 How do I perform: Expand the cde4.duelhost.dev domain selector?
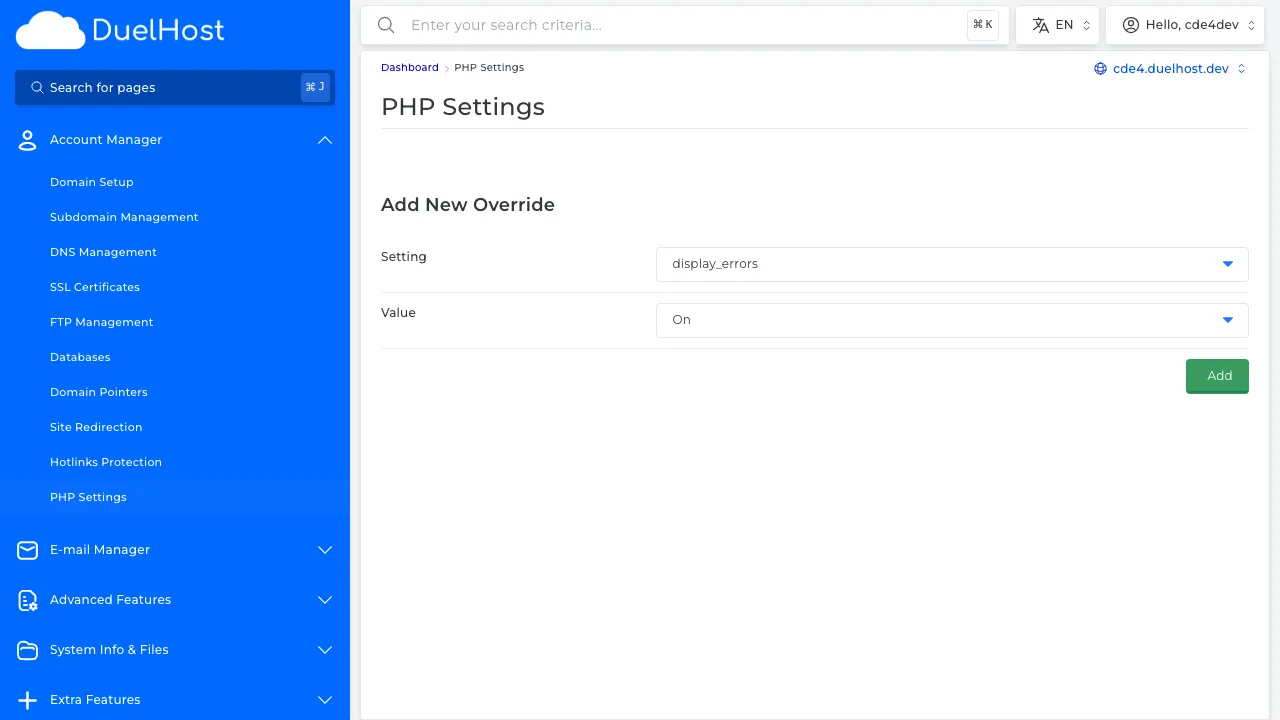[x=1241, y=69]
